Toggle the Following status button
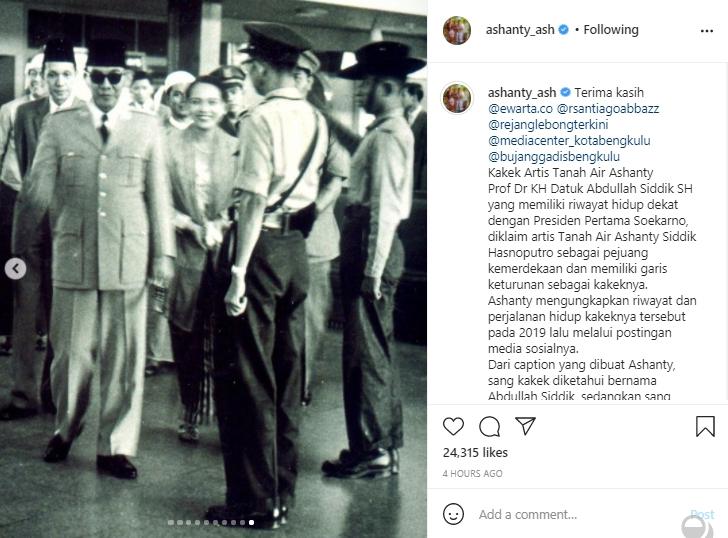The image size is (728, 538). point(611,30)
